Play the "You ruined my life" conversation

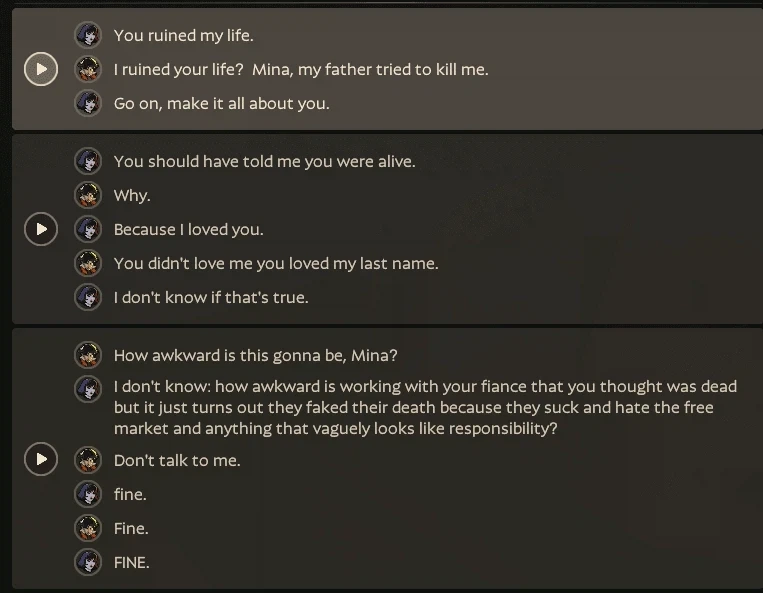[x=41, y=69]
